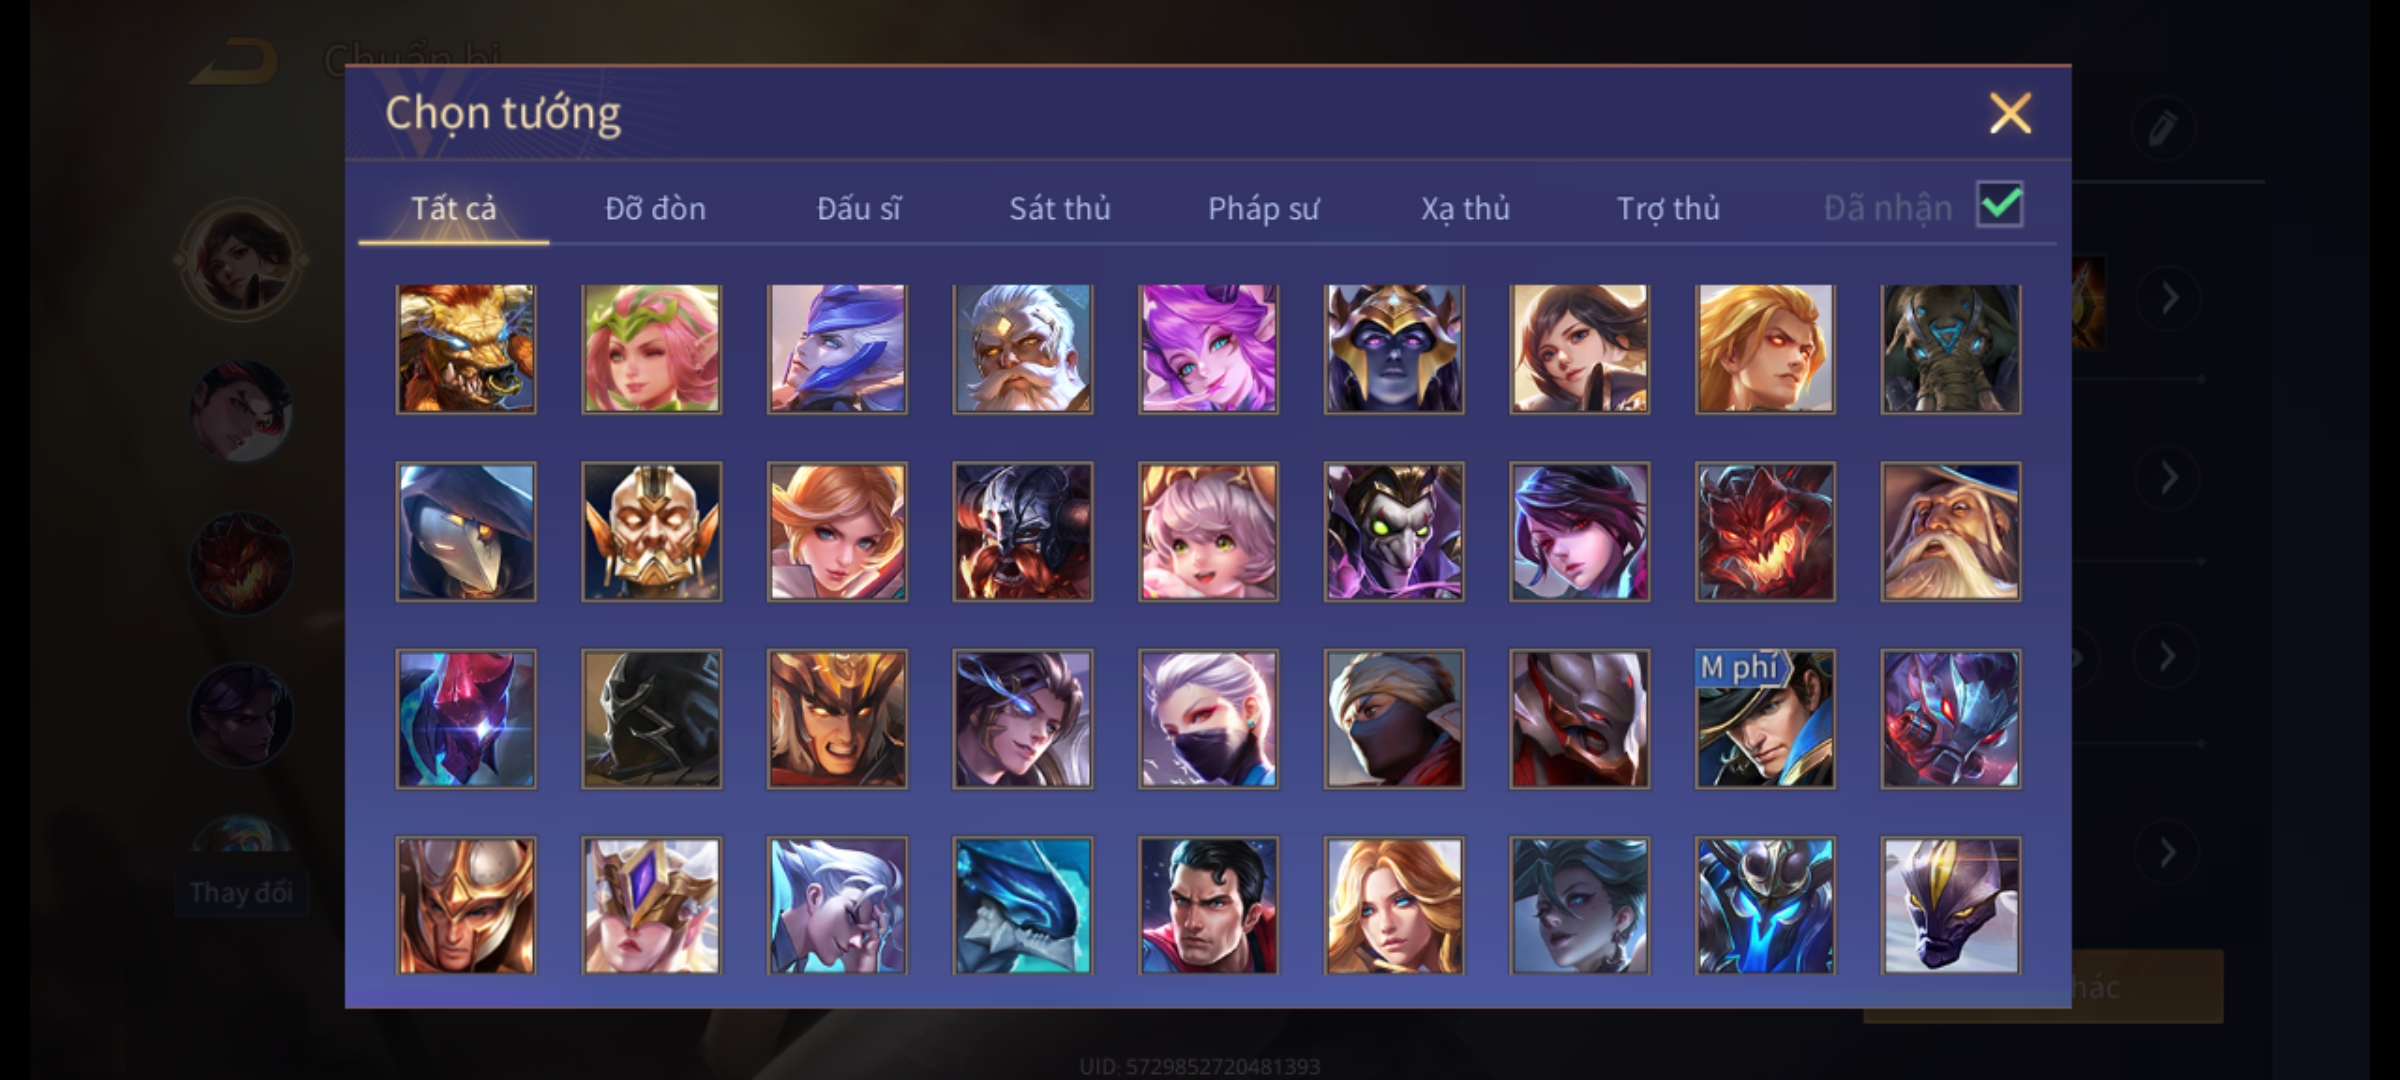
Task: Select the hooded plague mask hero
Action: click(466, 531)
